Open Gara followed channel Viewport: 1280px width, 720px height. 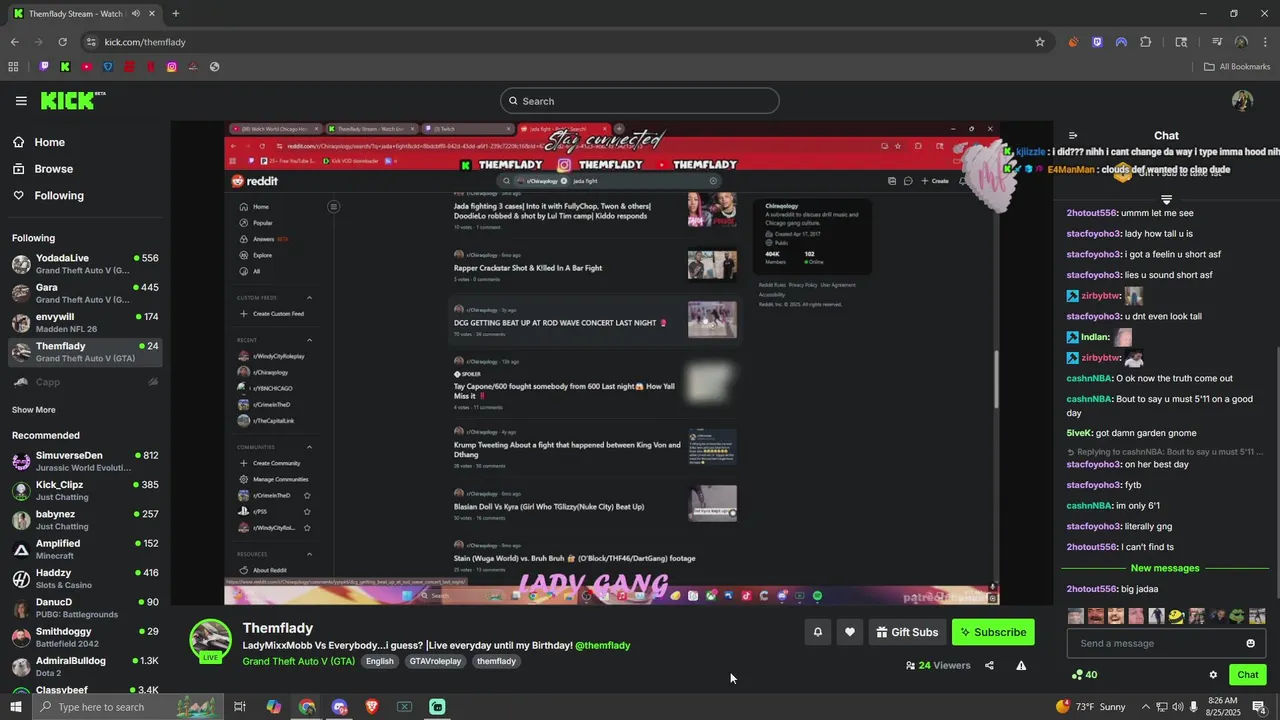[x=85, y=293]
